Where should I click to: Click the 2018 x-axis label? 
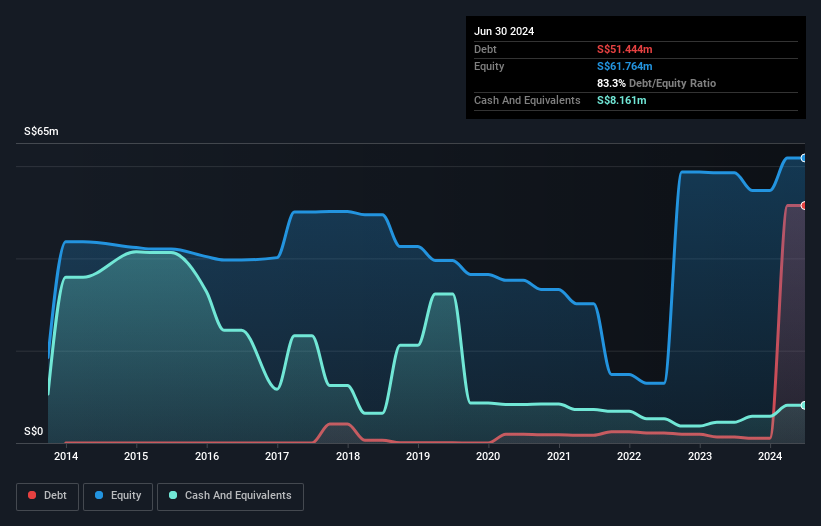(348, 457)
